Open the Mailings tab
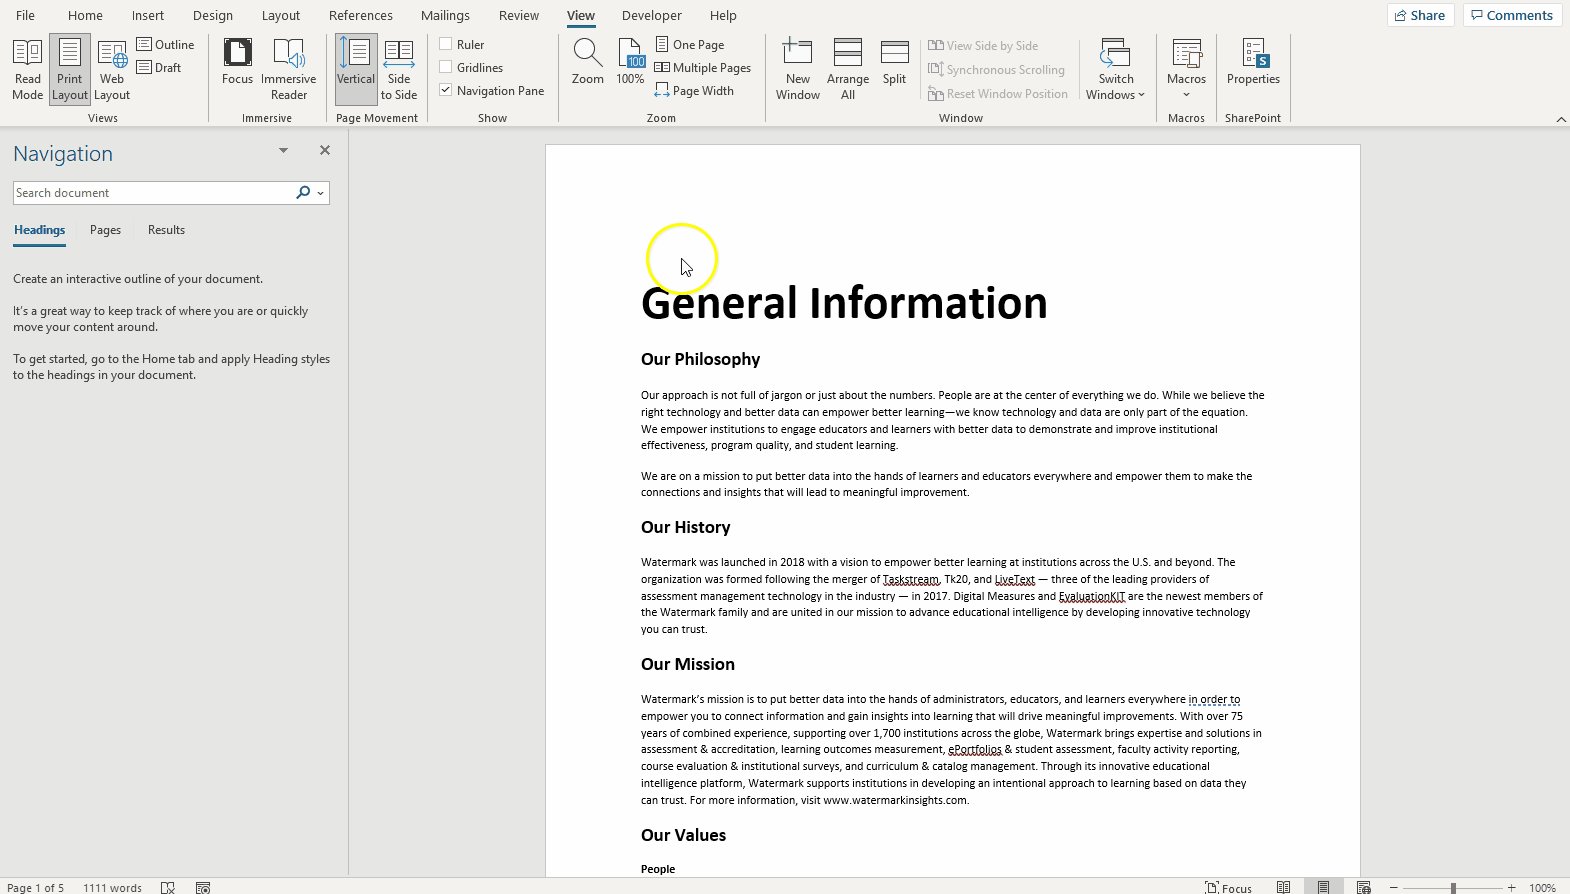The width and height of the screenshot is (1570, 894). [445, 15]
